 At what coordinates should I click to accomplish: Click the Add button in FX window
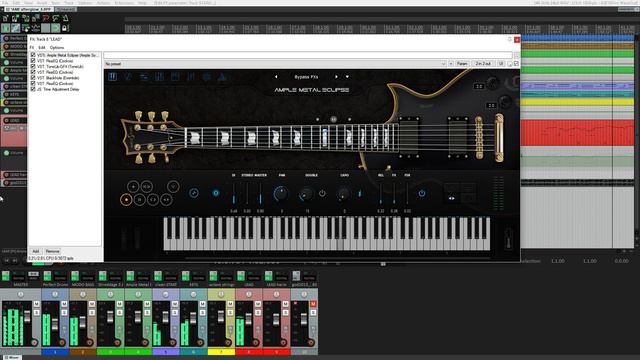click(x=36, y=251)
